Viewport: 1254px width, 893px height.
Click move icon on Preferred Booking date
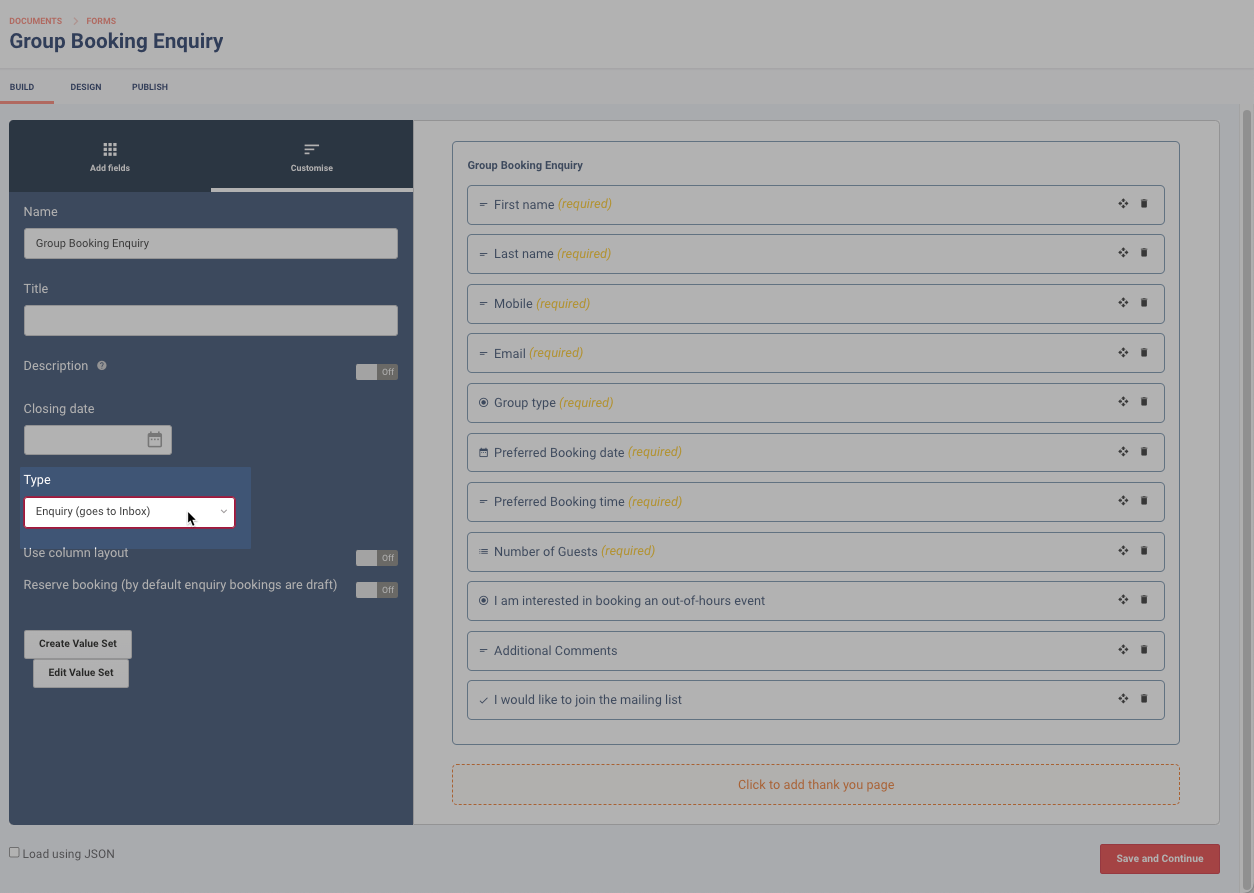(1123, 452)
